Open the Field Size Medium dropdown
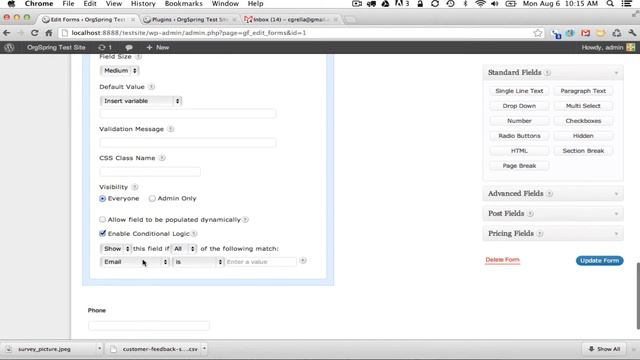The height and width of the screenshot is (360, 640). pyautogui.click(x=119, y=71)
